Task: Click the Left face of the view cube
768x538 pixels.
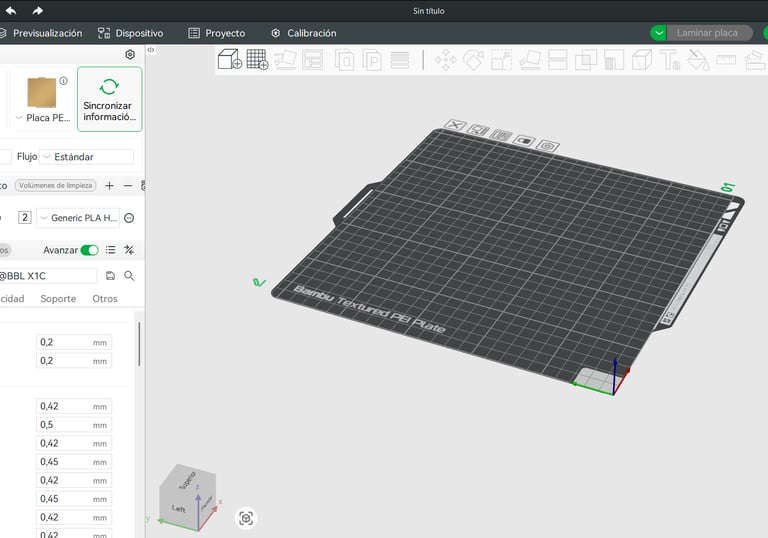Action: pyautogui.click(x=178, y=509)
